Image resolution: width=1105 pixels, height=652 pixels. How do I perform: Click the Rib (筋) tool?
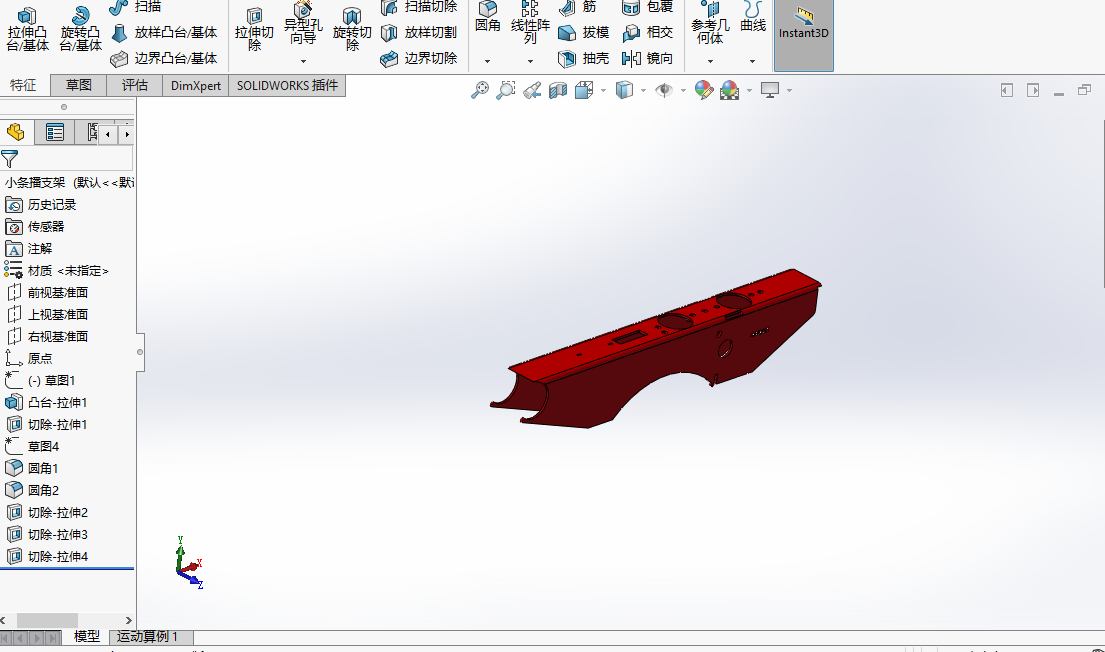coord(578,7)
